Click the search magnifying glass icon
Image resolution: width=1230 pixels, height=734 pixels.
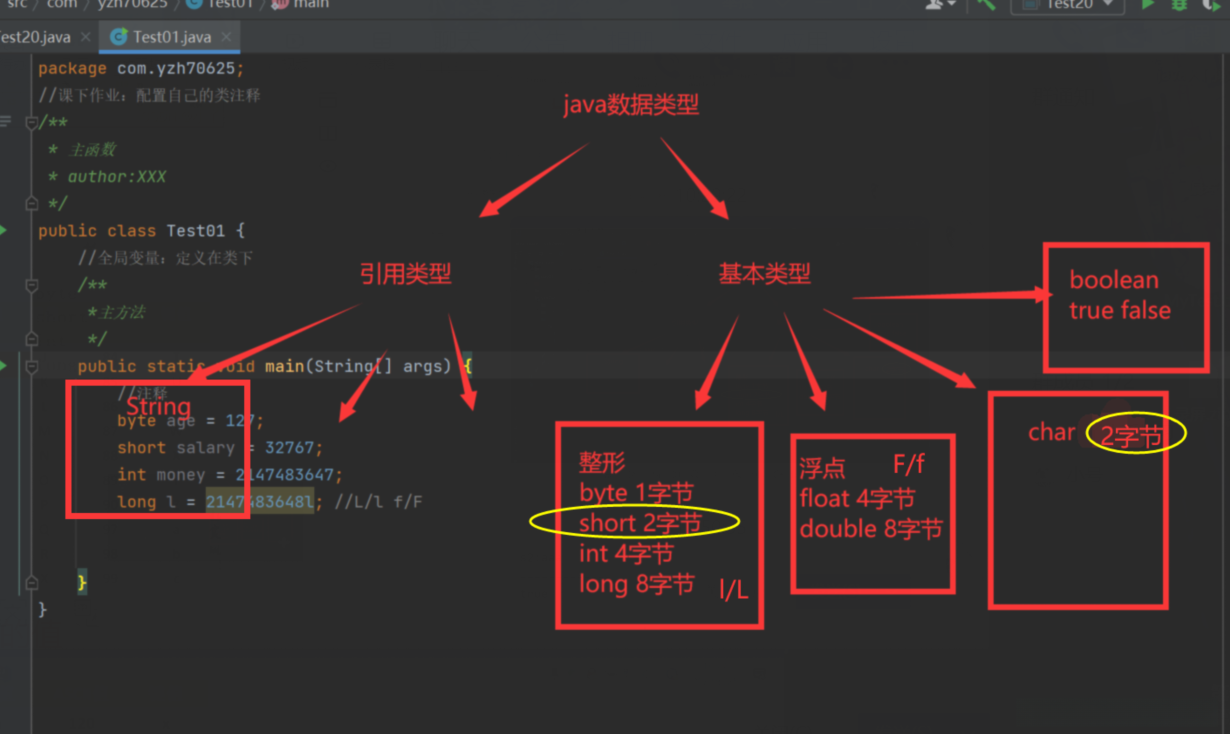pos(985,6)
